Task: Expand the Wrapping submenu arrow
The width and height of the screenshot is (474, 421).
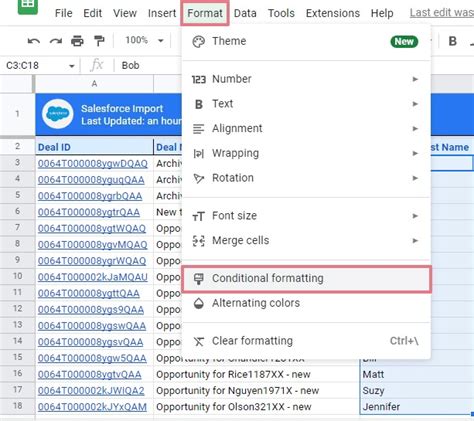Action: point(415,154)
